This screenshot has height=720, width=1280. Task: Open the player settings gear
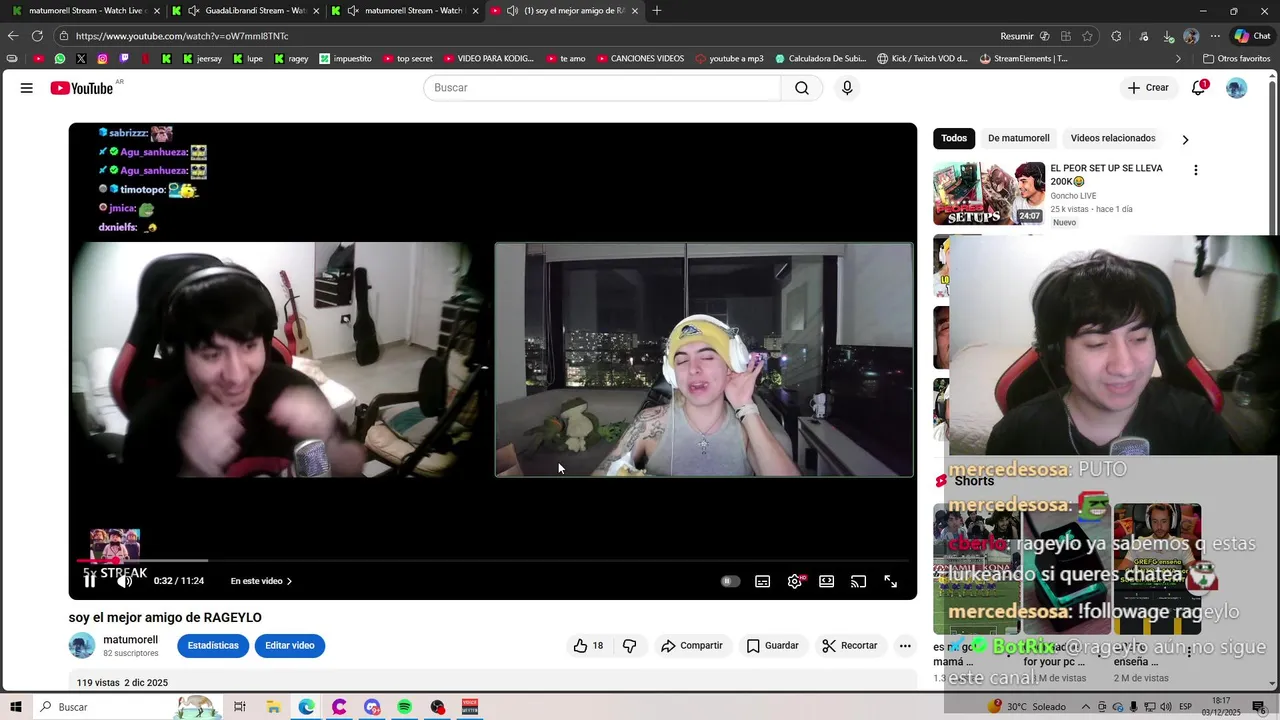coord(795,581)
